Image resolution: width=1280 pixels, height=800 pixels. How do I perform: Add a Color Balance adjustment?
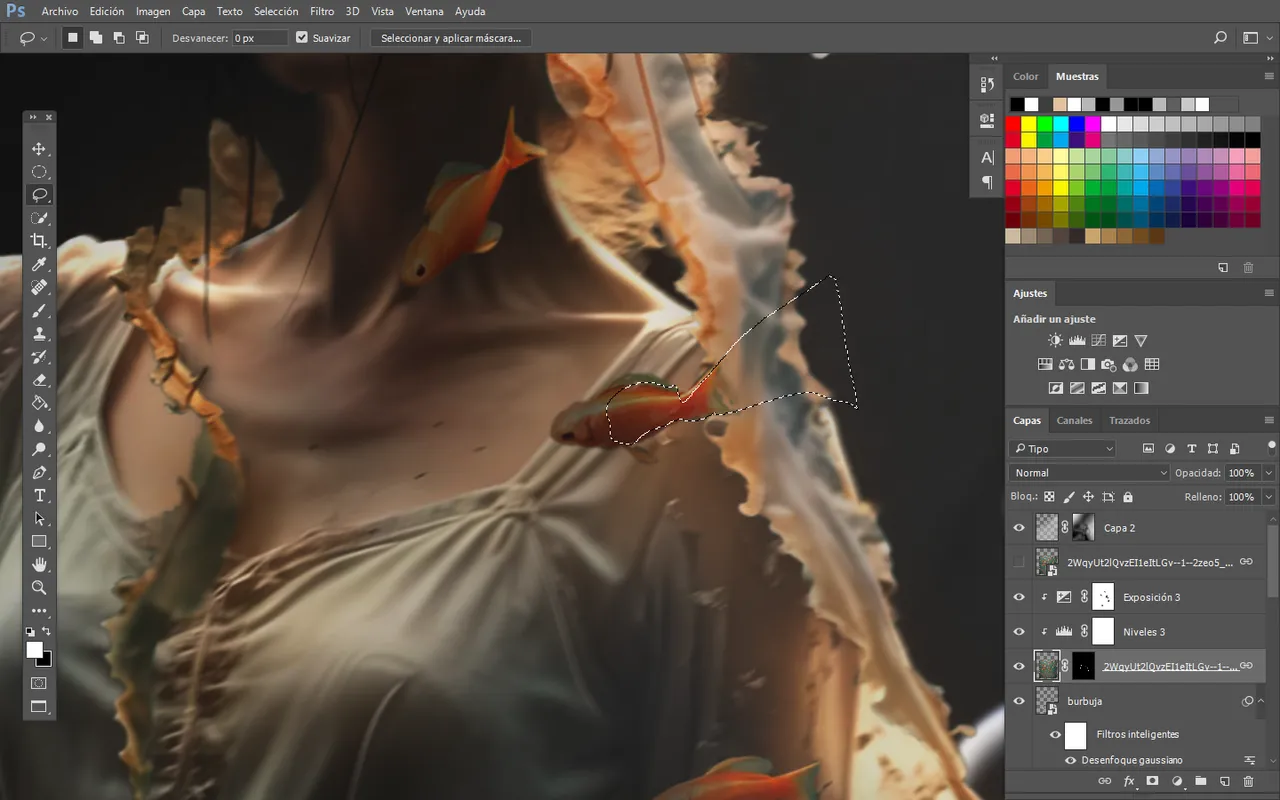(x=1066, y=365)
